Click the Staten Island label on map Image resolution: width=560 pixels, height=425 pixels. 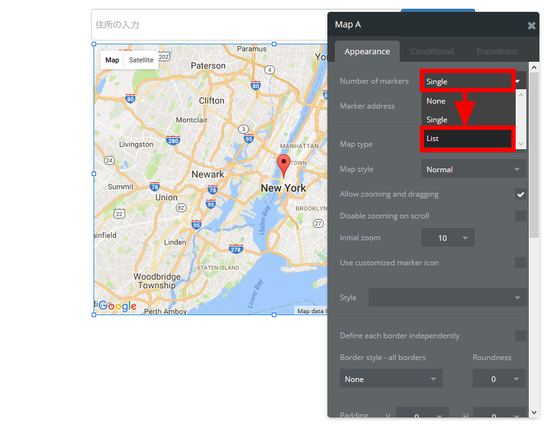[218, 268]
